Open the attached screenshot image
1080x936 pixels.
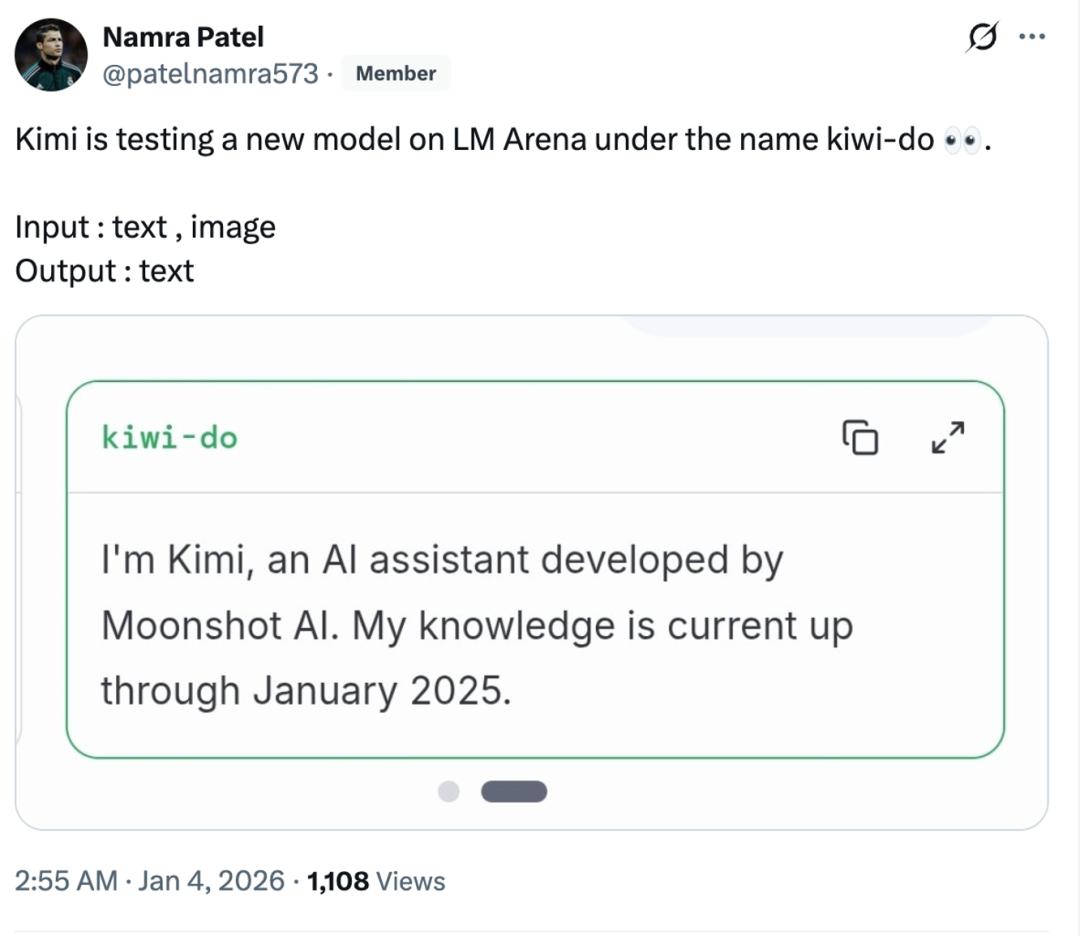[540, 573]
